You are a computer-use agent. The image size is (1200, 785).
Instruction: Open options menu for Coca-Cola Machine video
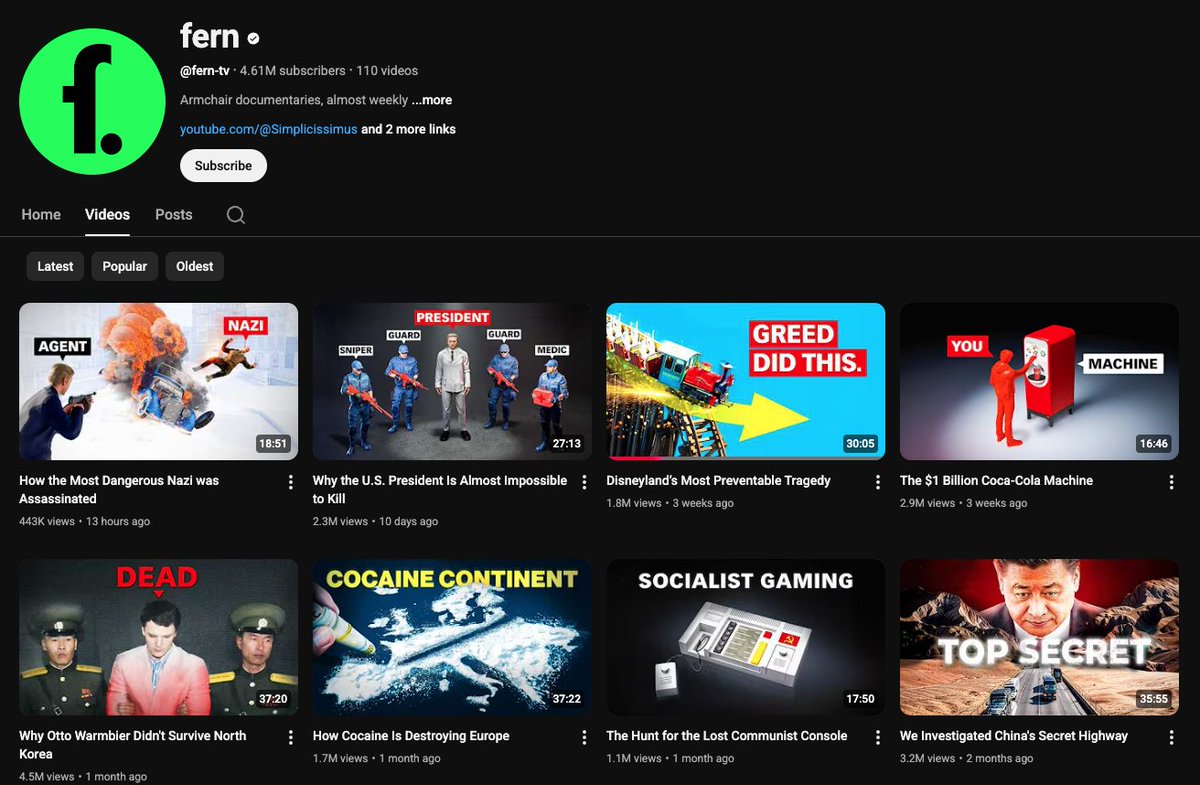1171,482
